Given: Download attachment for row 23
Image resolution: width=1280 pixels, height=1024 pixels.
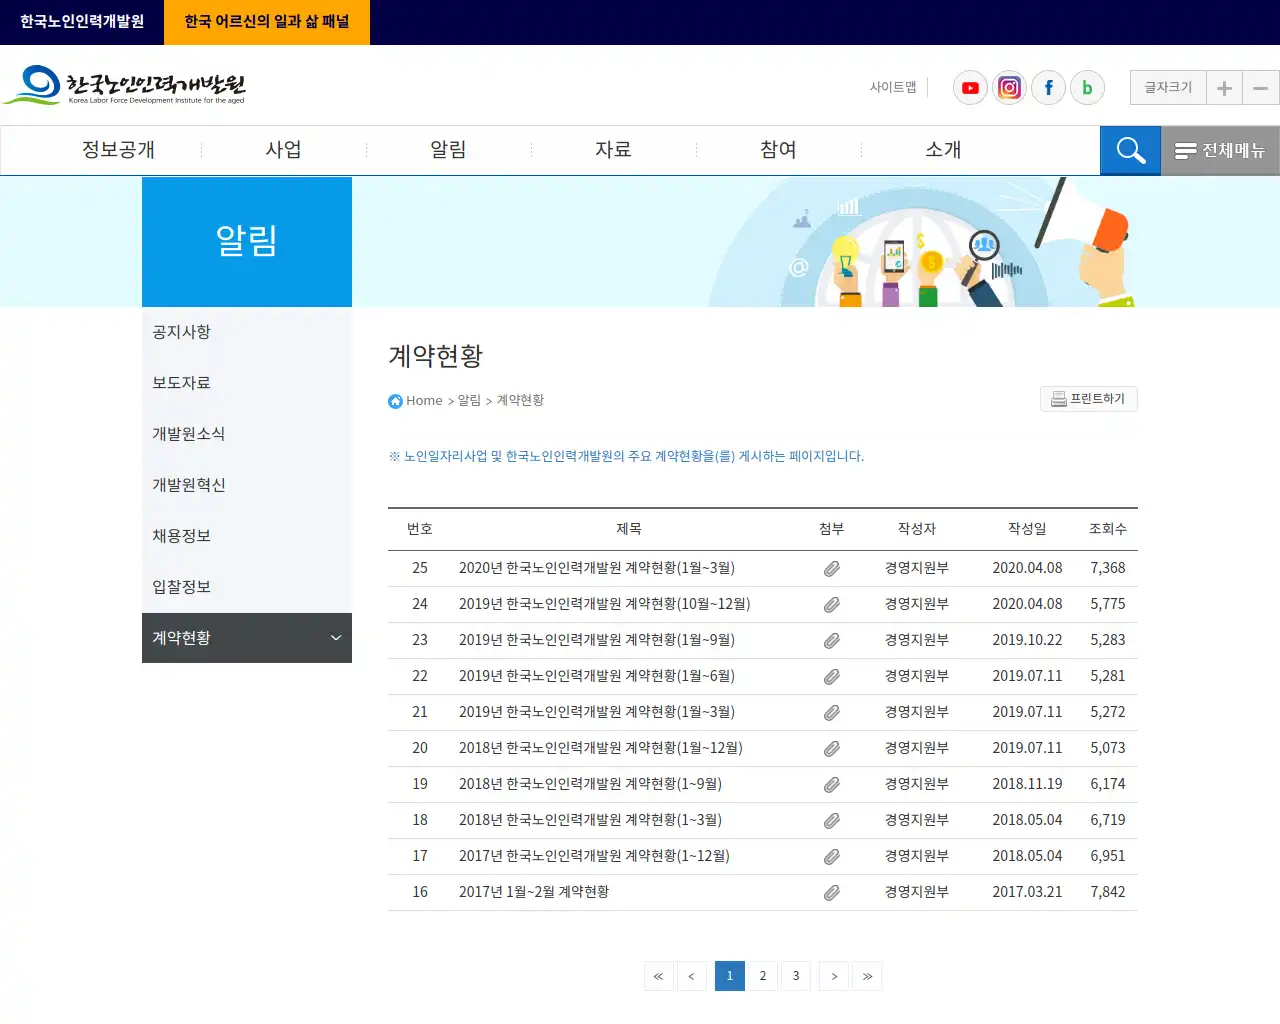Looking at the screenshot, I should (831, 641).
